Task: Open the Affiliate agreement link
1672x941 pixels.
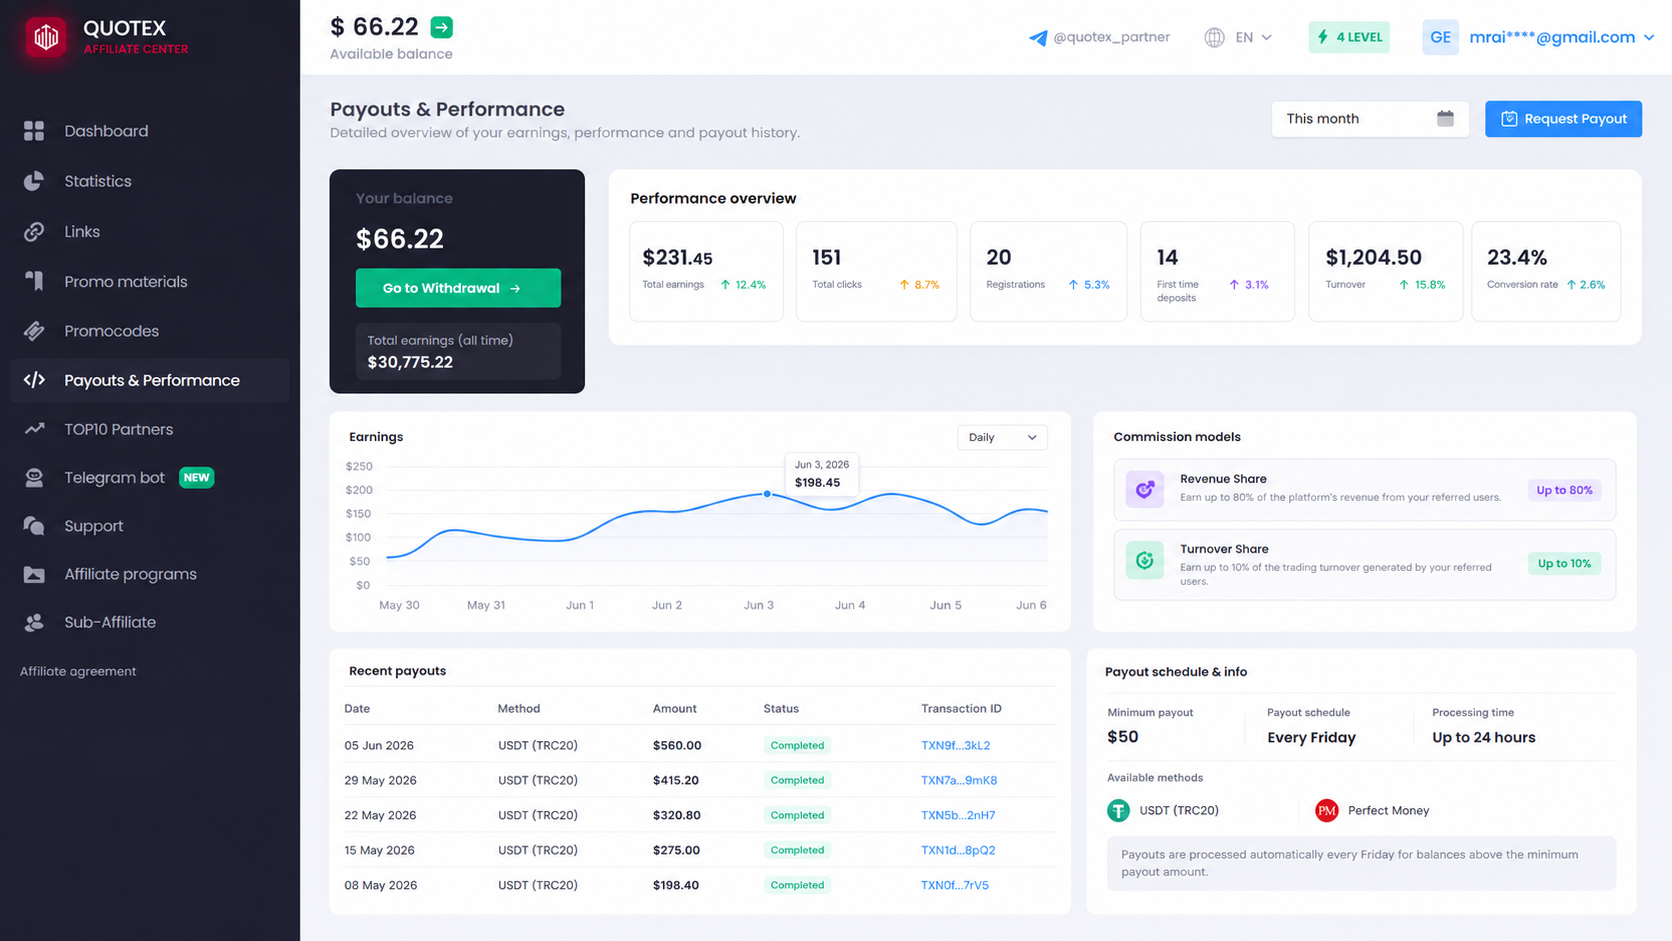Action: (78, 671)
